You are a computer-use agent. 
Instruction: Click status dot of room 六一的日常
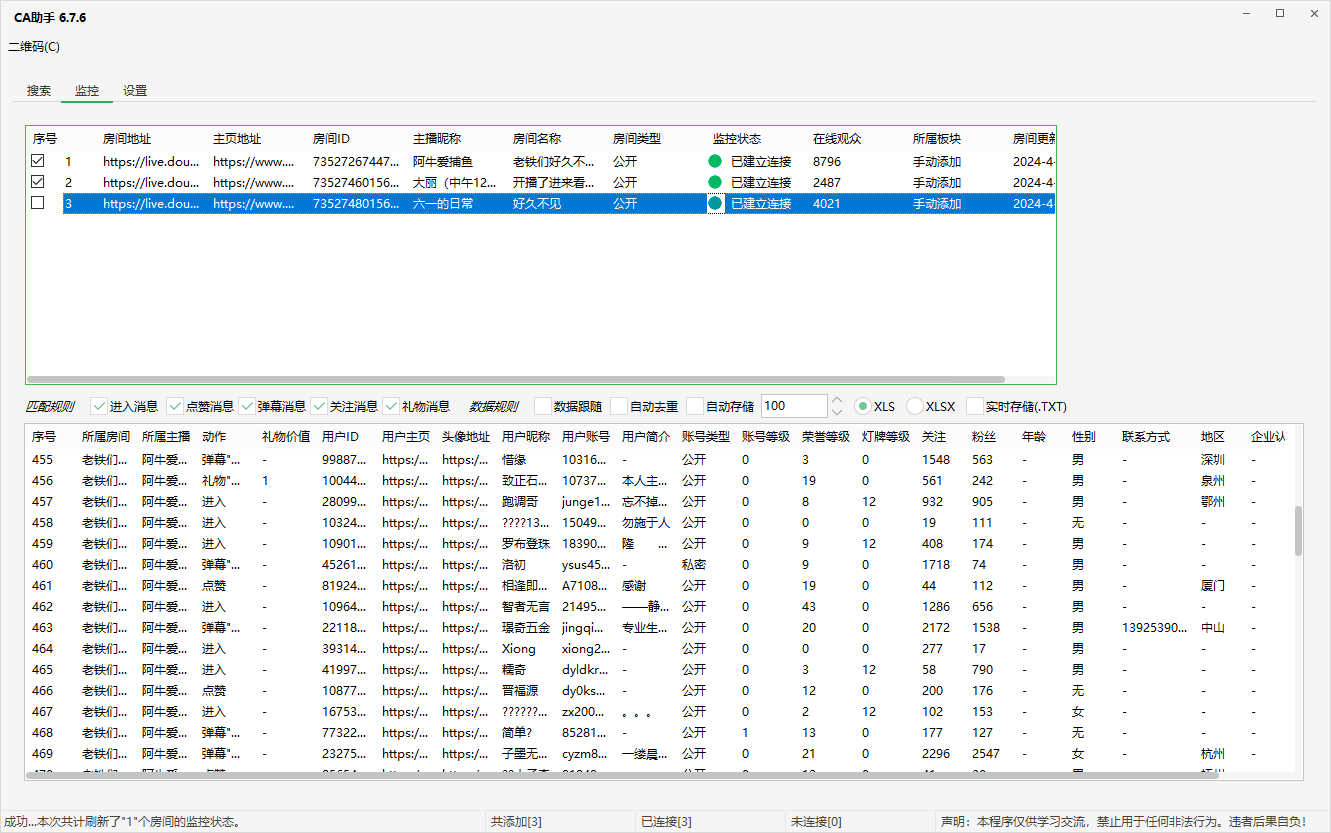click(x=715, y=203)
